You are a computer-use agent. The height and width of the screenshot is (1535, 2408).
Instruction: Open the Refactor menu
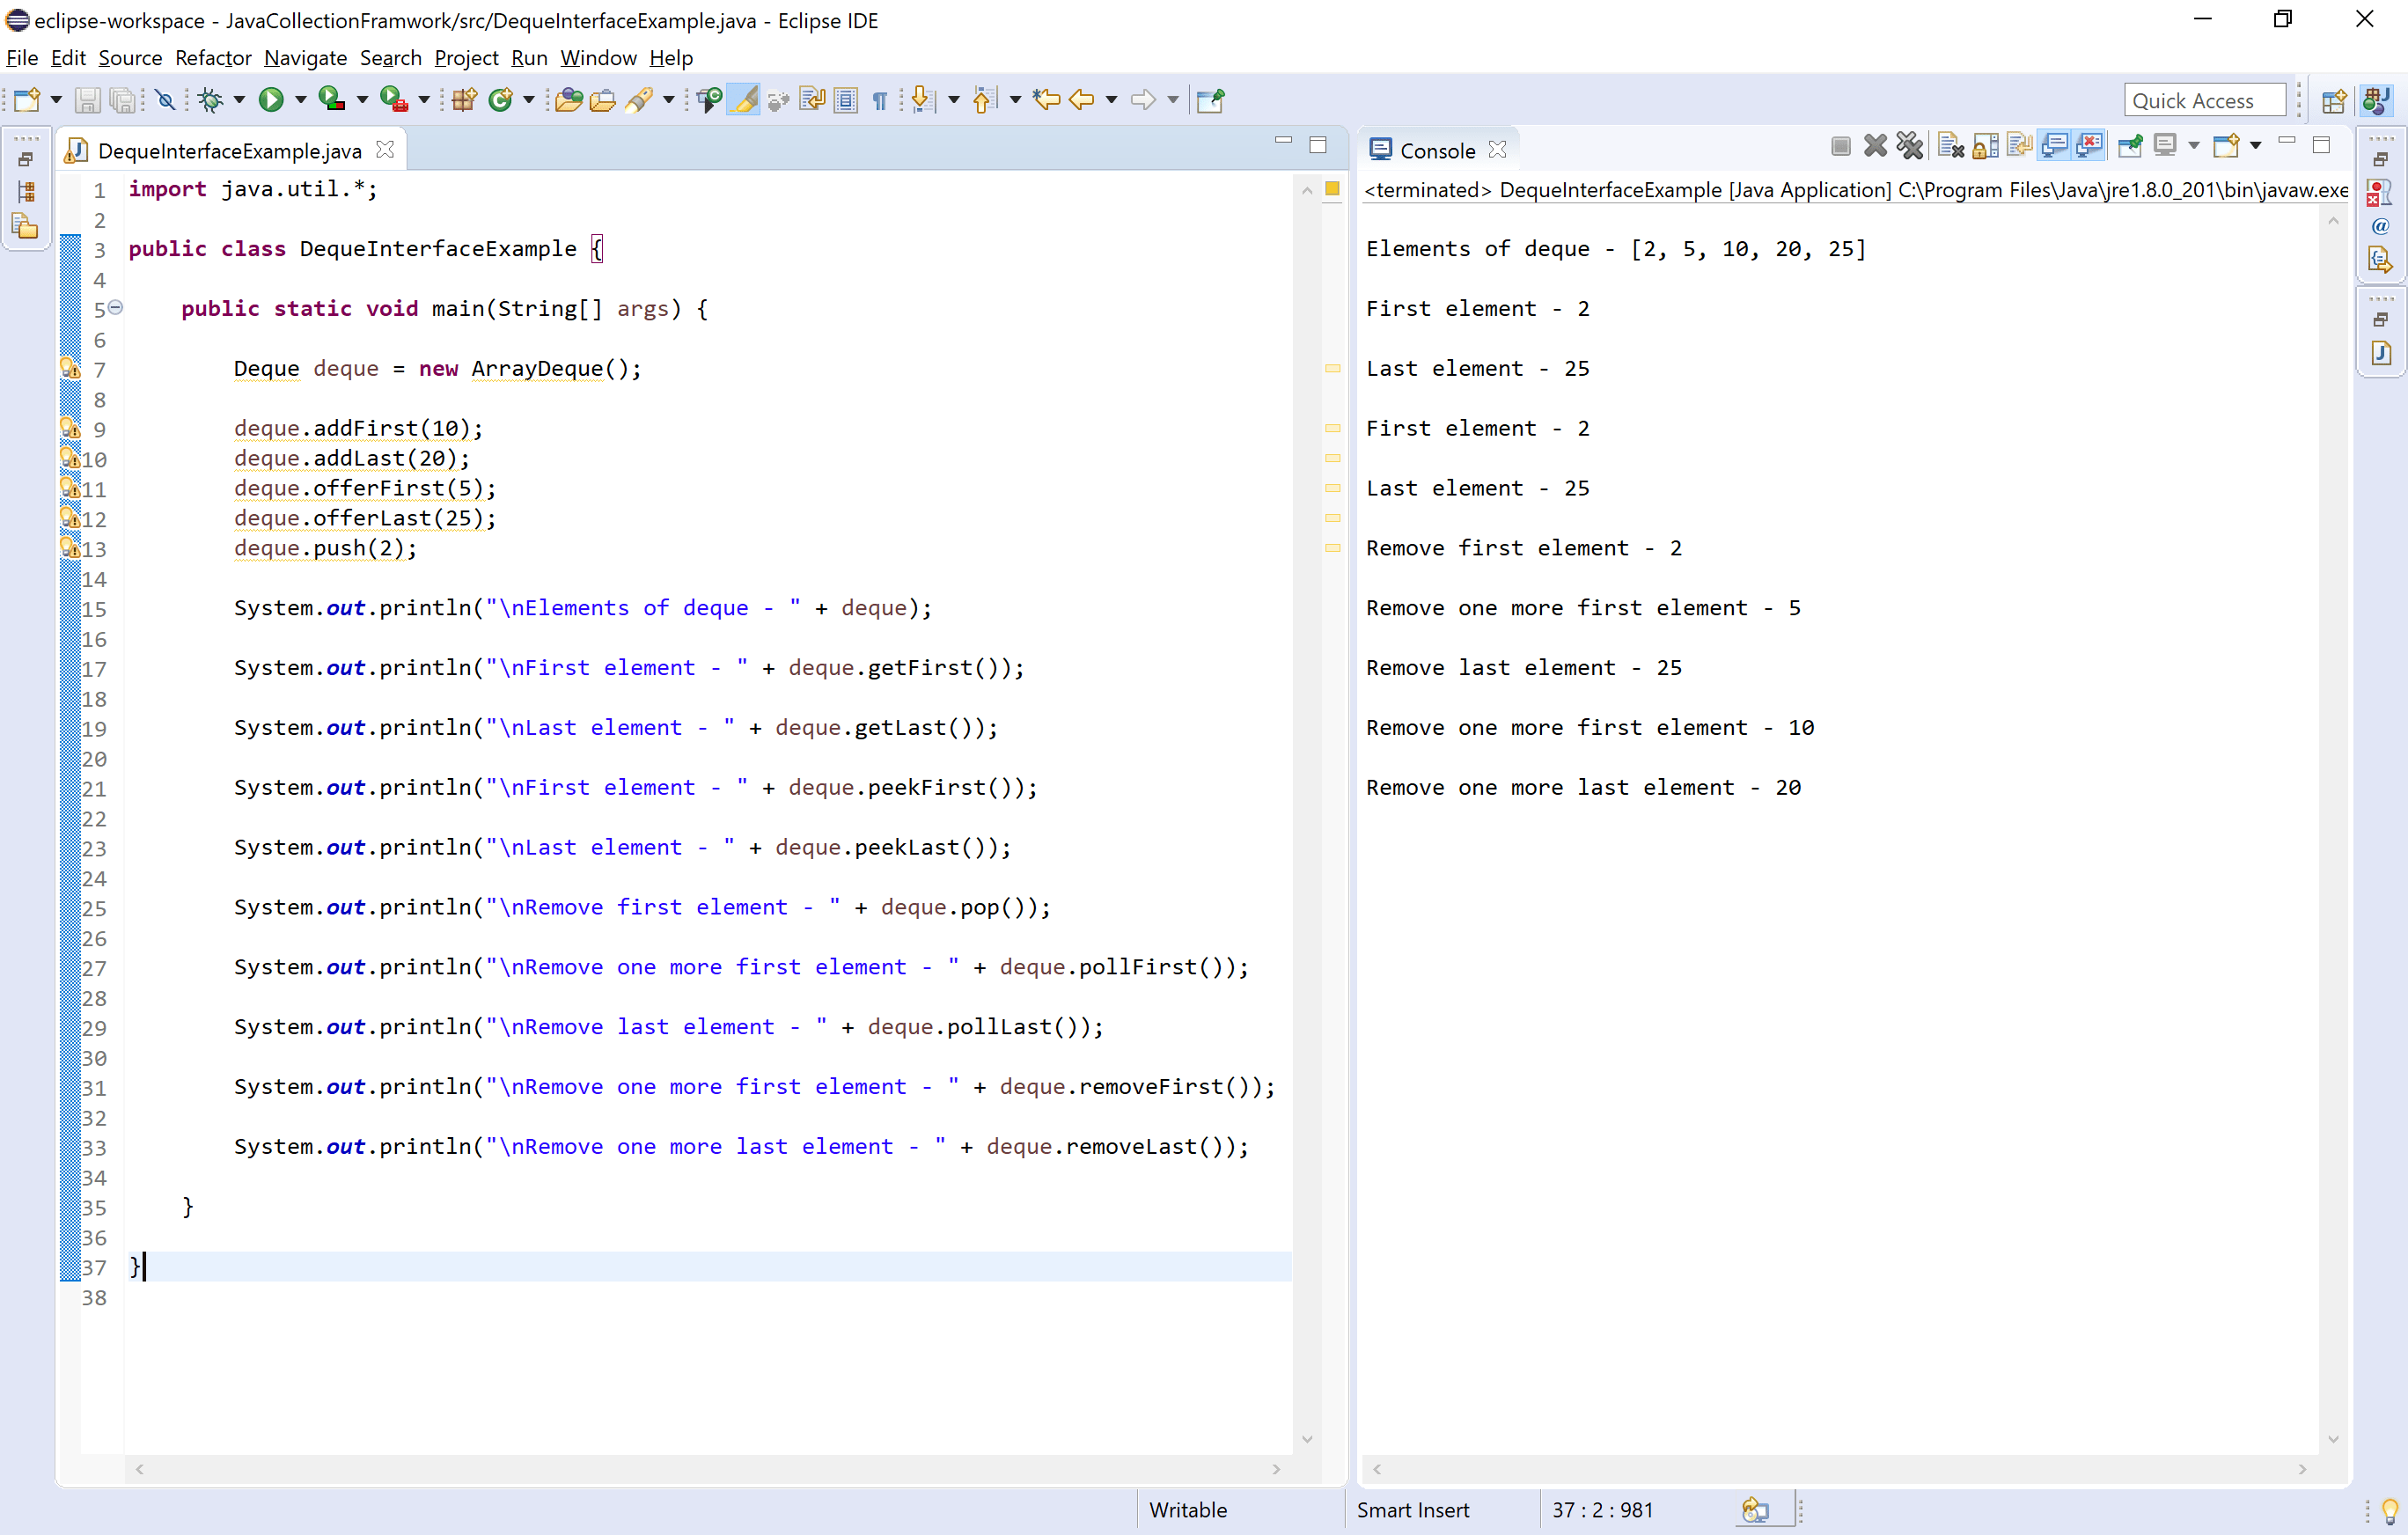click(x=212, y=58)
